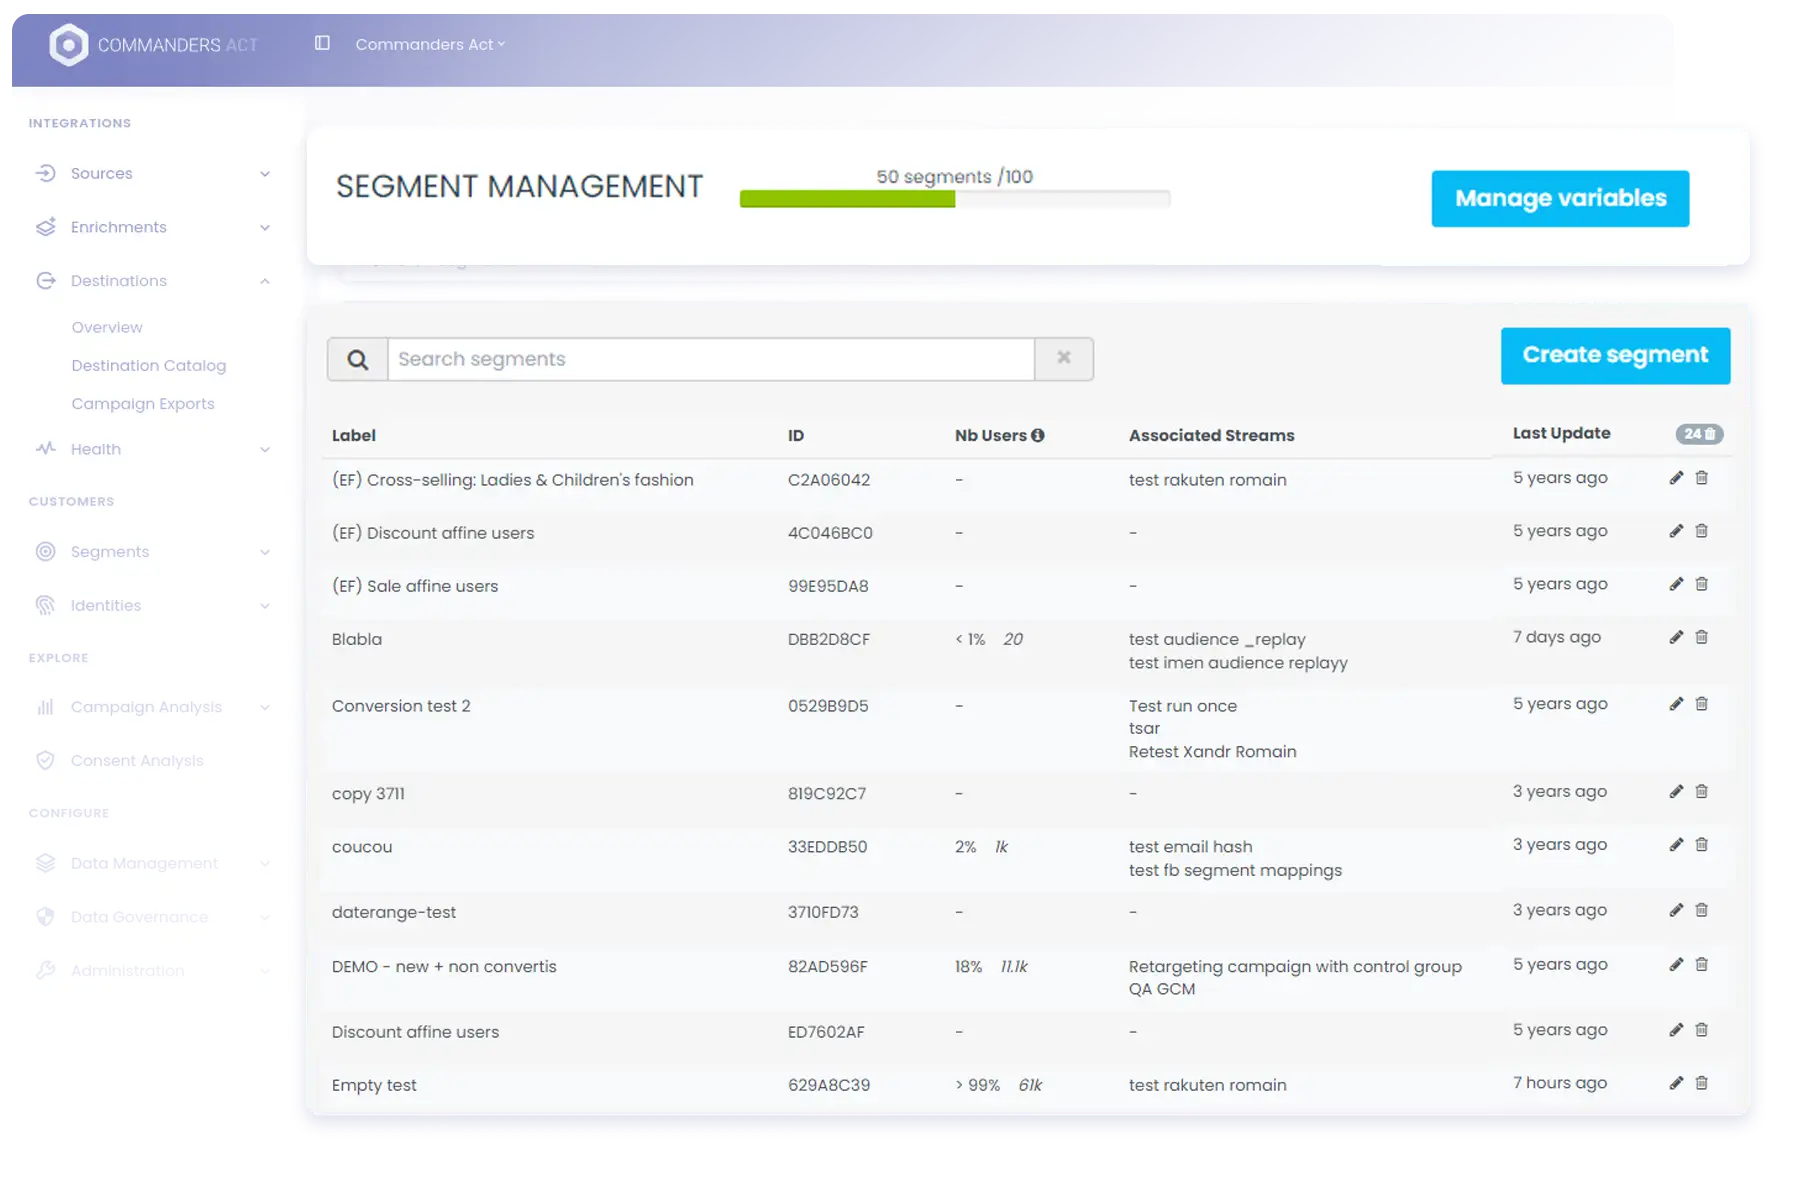The height and width of the screenshot is (1200, 1800).
Task: Click the Health sidebar icon
Action: (46, 449)
